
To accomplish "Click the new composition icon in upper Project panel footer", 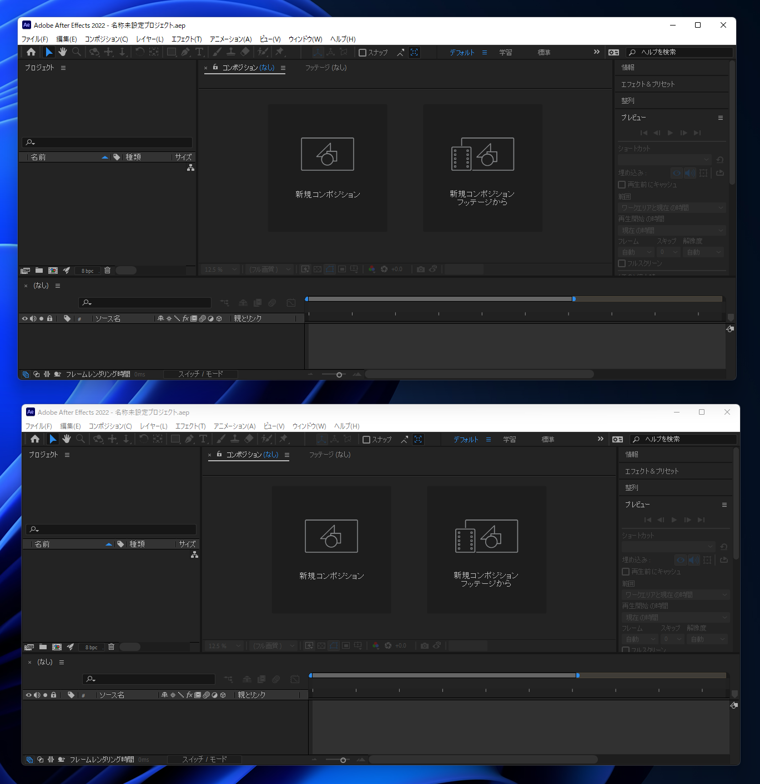I will (52, 270).
